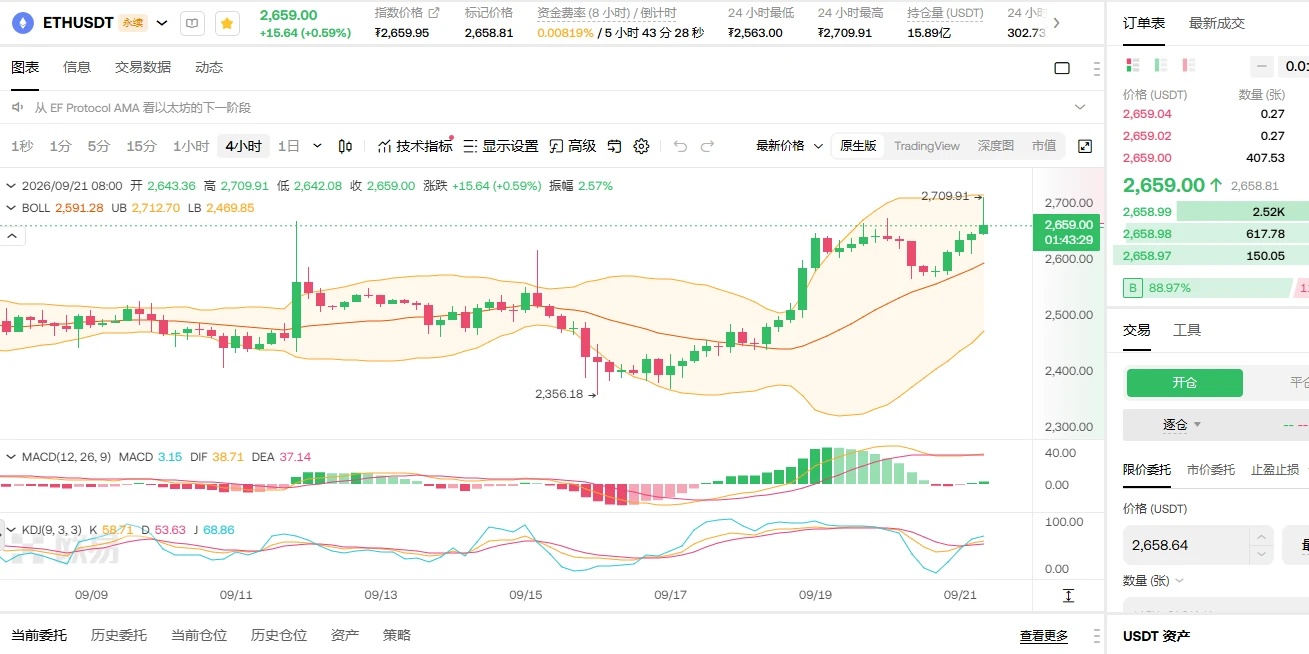The height and width of the screenshot is (654, 1309).
Task: Show both bids and asks order book icon
Action: pos(1133,65)
